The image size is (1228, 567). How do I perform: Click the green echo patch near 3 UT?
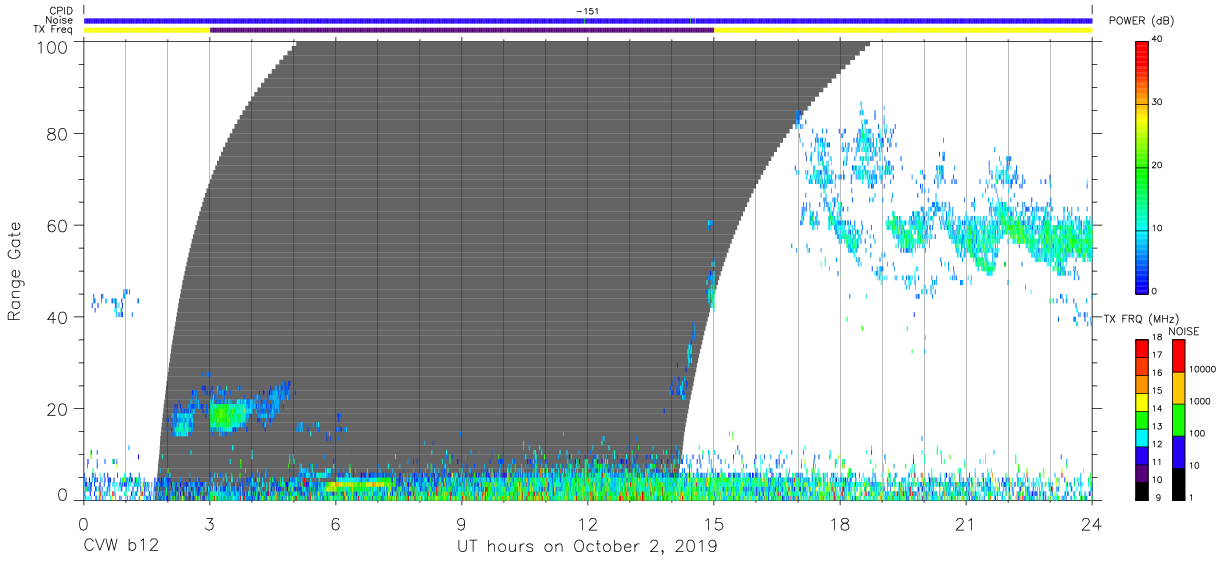(228, 414)
